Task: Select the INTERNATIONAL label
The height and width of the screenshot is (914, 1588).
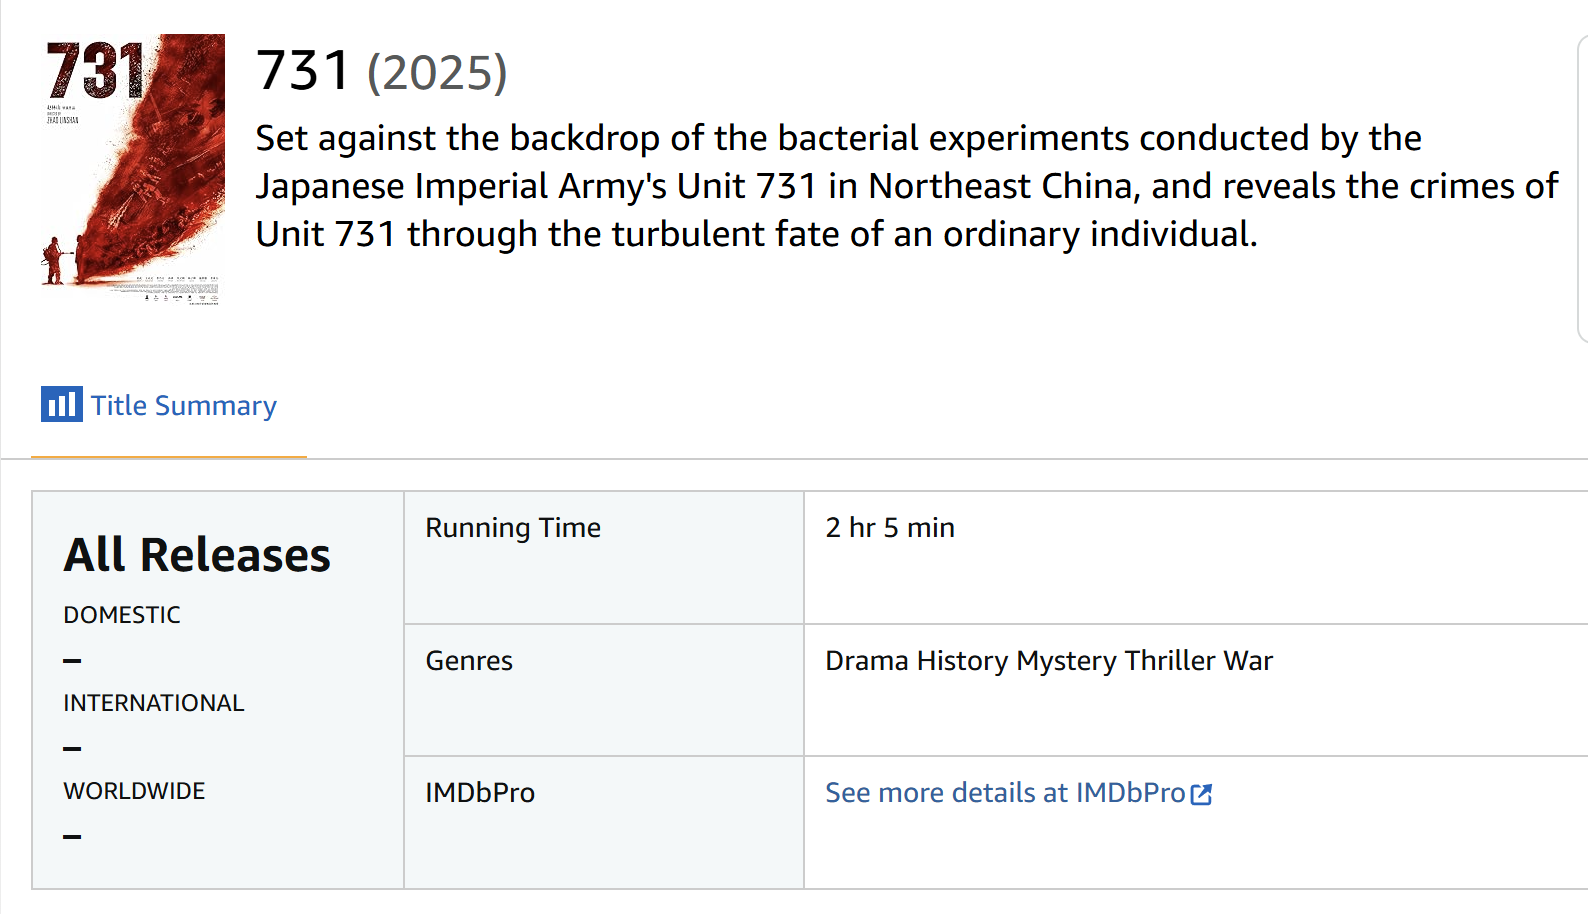Action: (153, 703)
